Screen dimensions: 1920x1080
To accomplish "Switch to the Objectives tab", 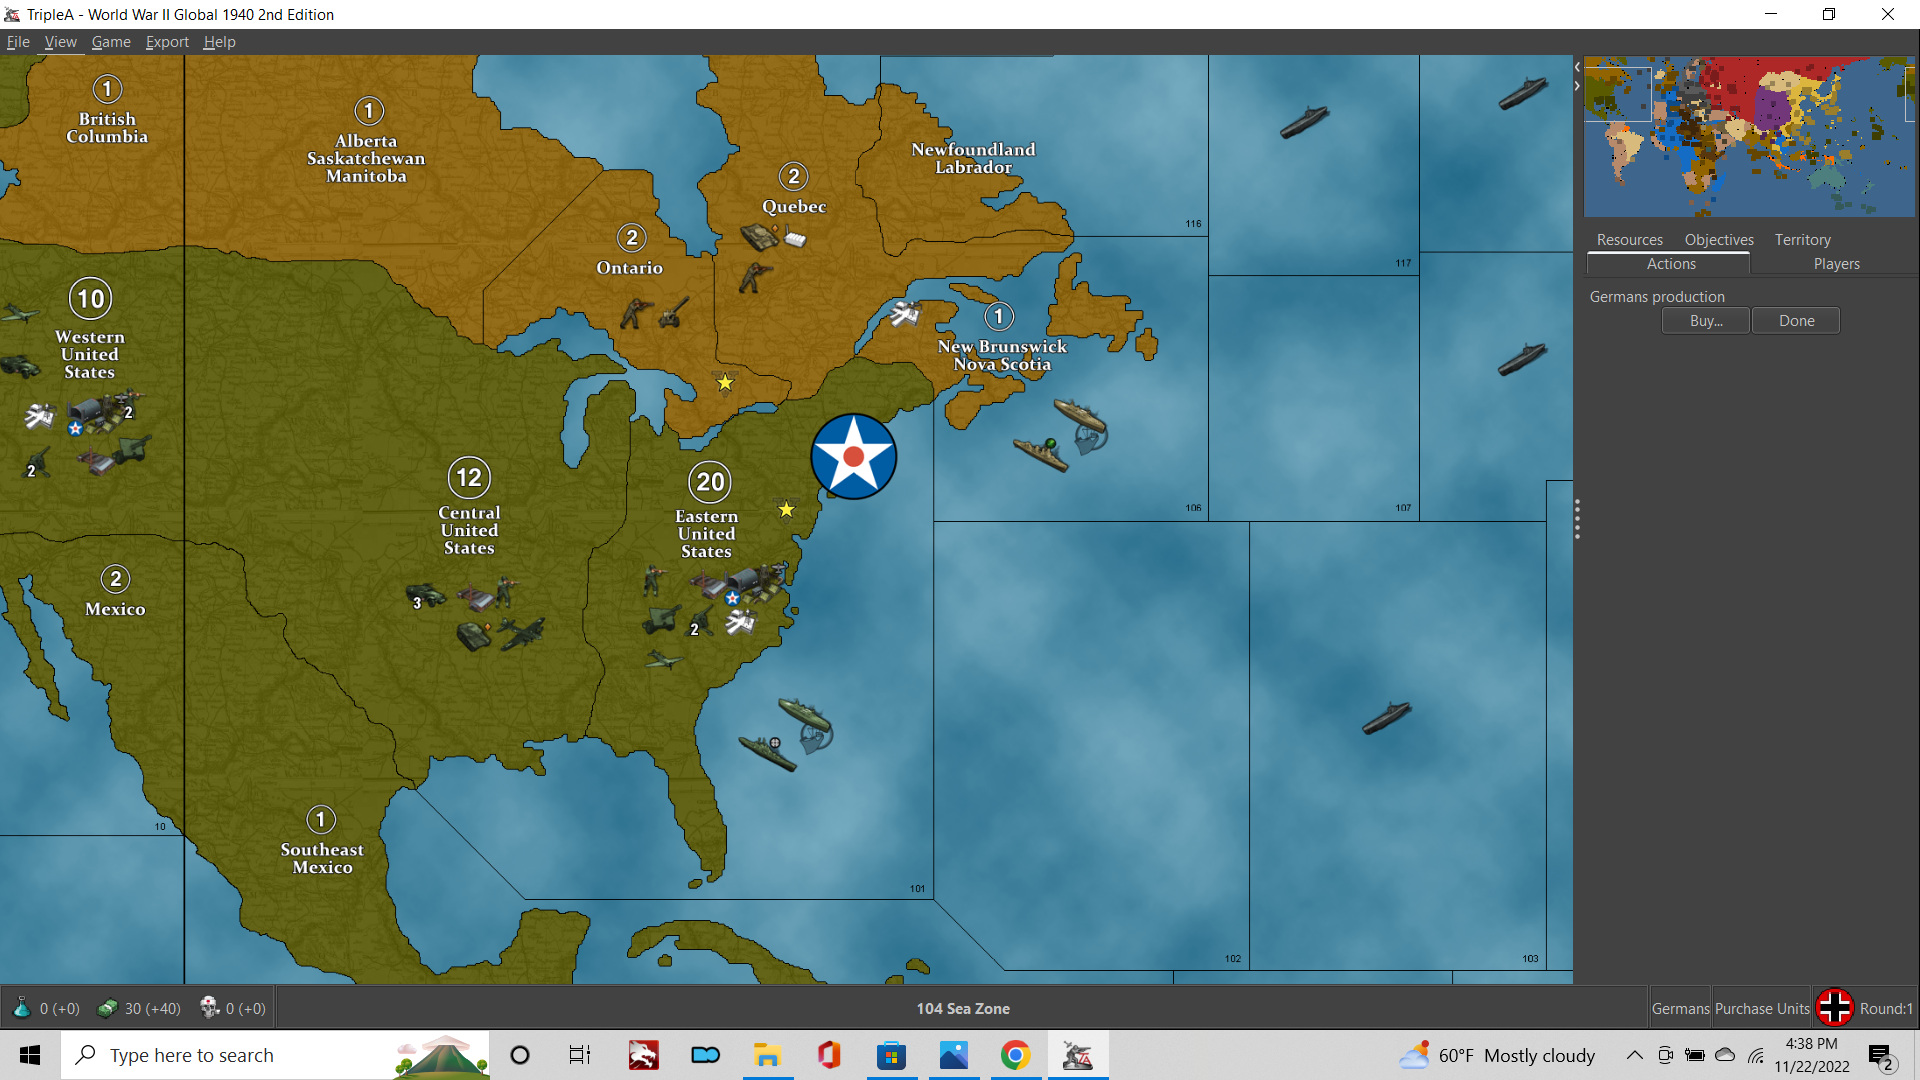I will (1718, 239).
